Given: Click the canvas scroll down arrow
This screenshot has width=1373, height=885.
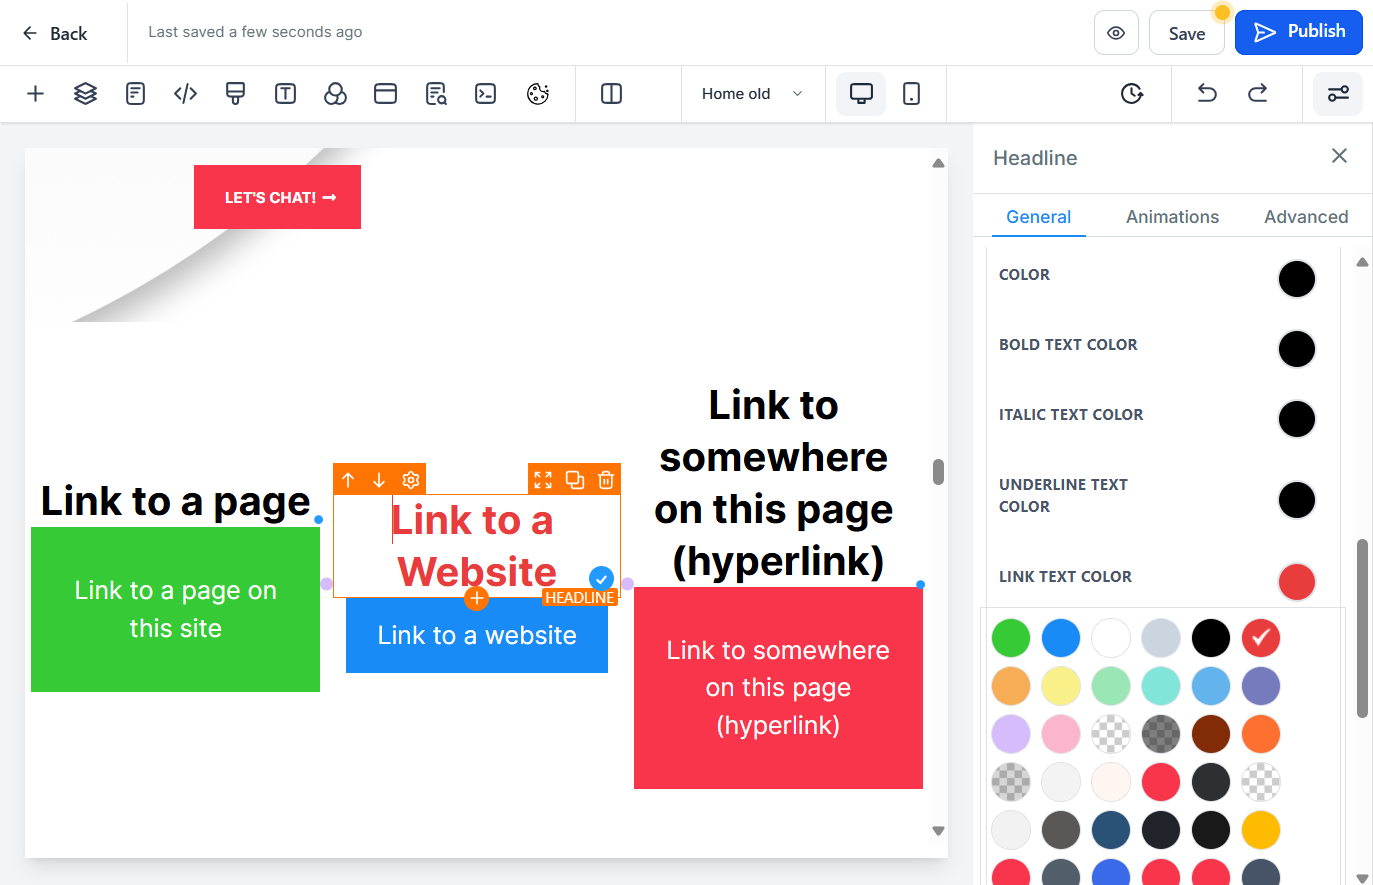Looking at the screenshot, I should (x=938, y=831).
